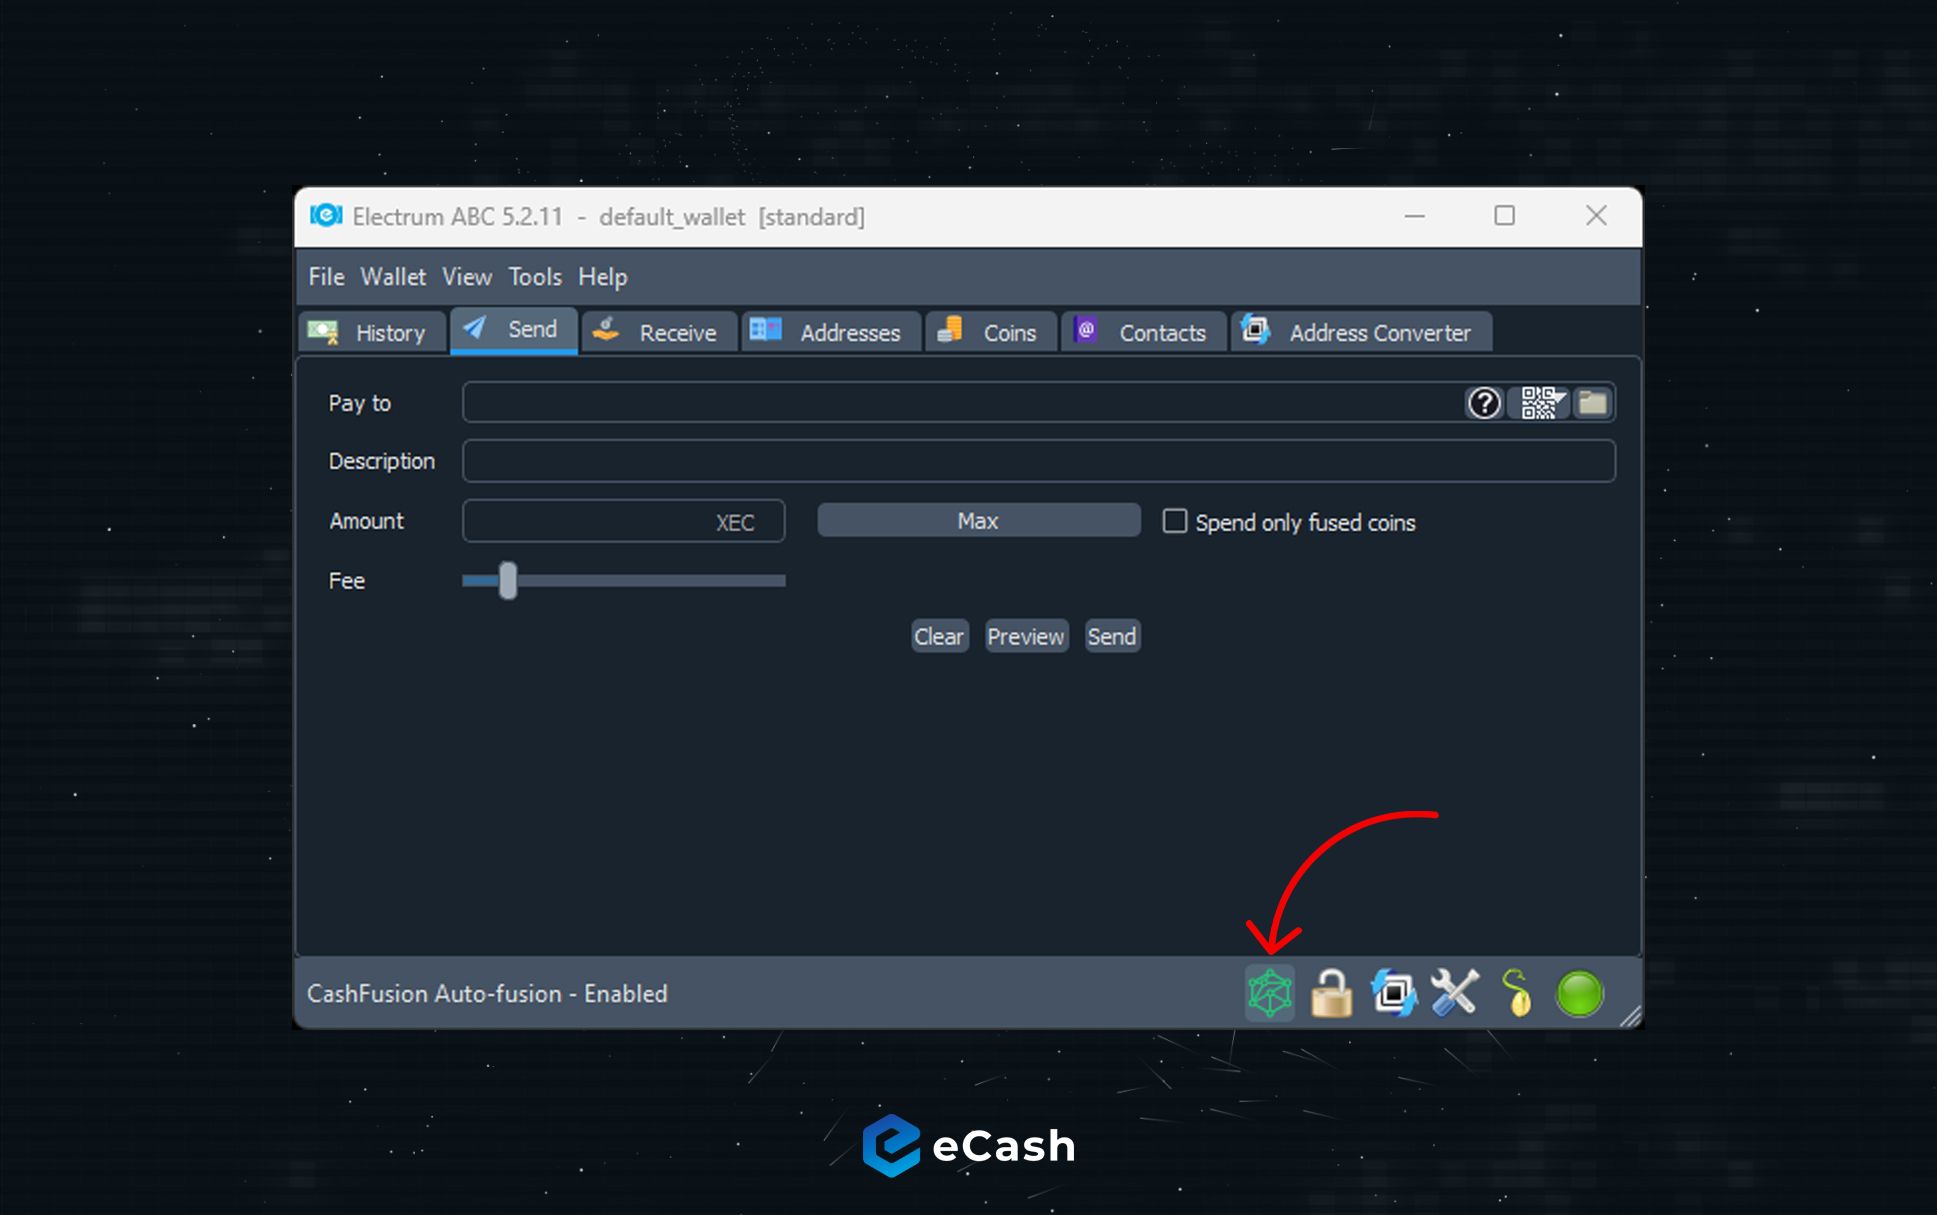
Task: Click the address format toggle icon
Action: point(1393,993)
